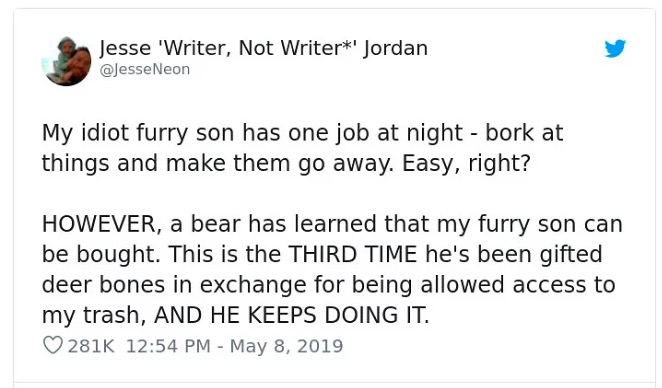The height and width of the screenshot is (388, 662).
Task: View the 281K likes count
Action: pyautogui.click(x=91, y=346)
